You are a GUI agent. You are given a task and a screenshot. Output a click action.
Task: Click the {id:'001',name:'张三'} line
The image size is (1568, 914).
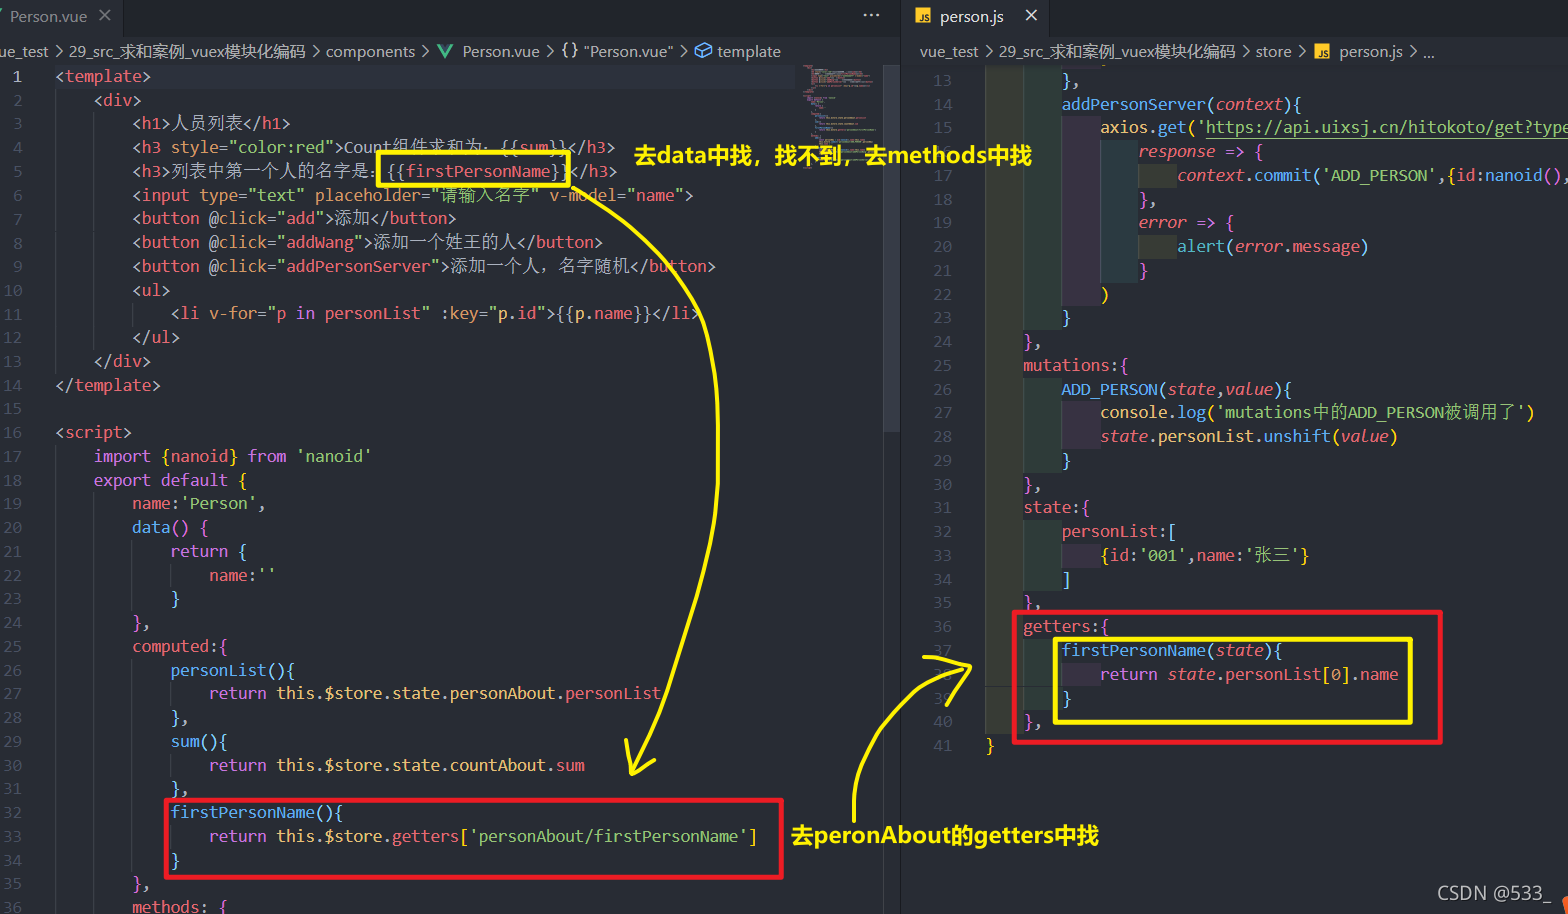tap(1204, 555)
